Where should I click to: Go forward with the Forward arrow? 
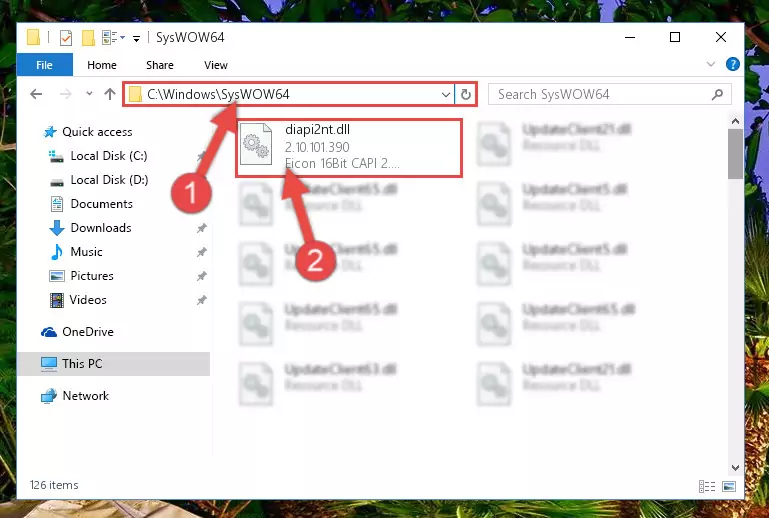click(x=65, y=94)
